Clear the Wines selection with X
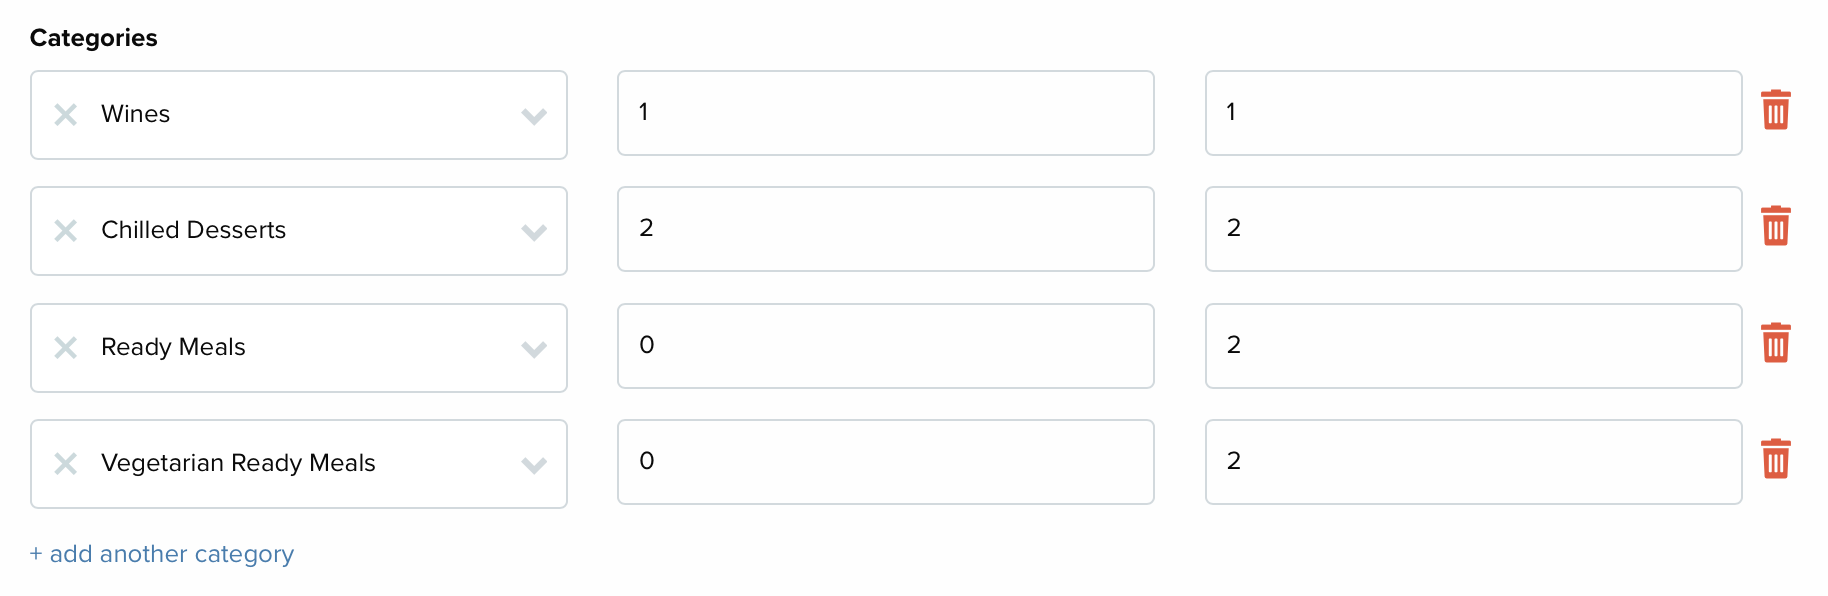This screenshot has width=1828, height=596. point(66,115)
